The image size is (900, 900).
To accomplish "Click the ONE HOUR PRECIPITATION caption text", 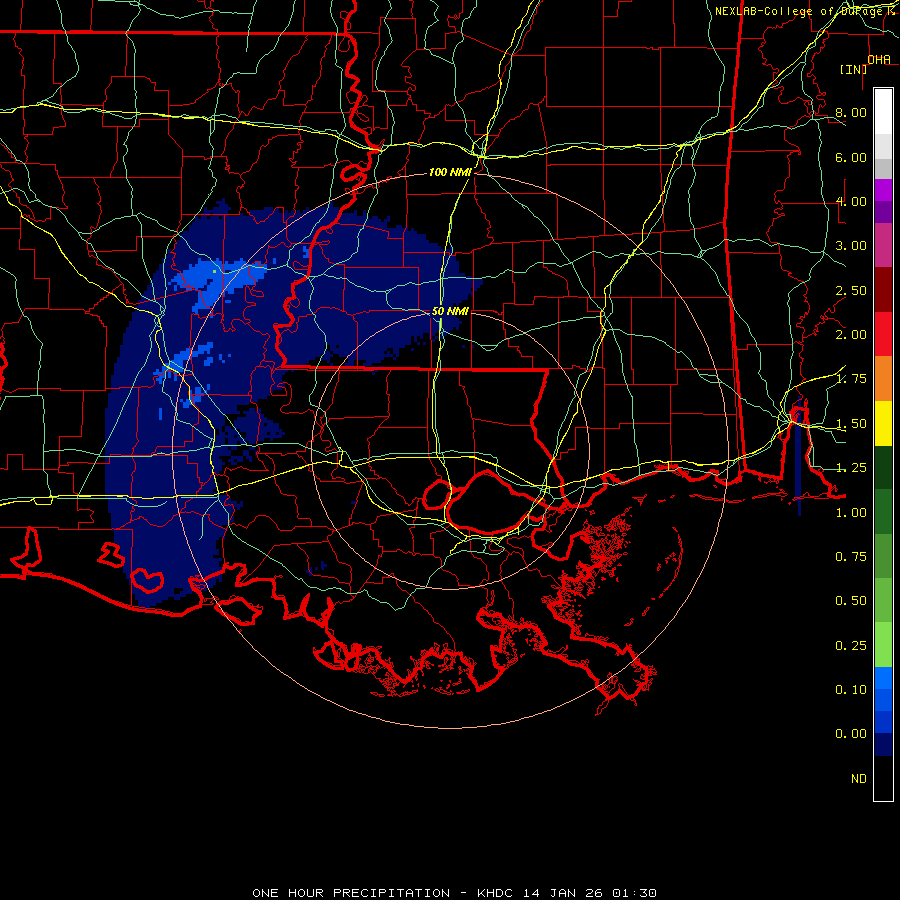I will click(x=351, y=893).
